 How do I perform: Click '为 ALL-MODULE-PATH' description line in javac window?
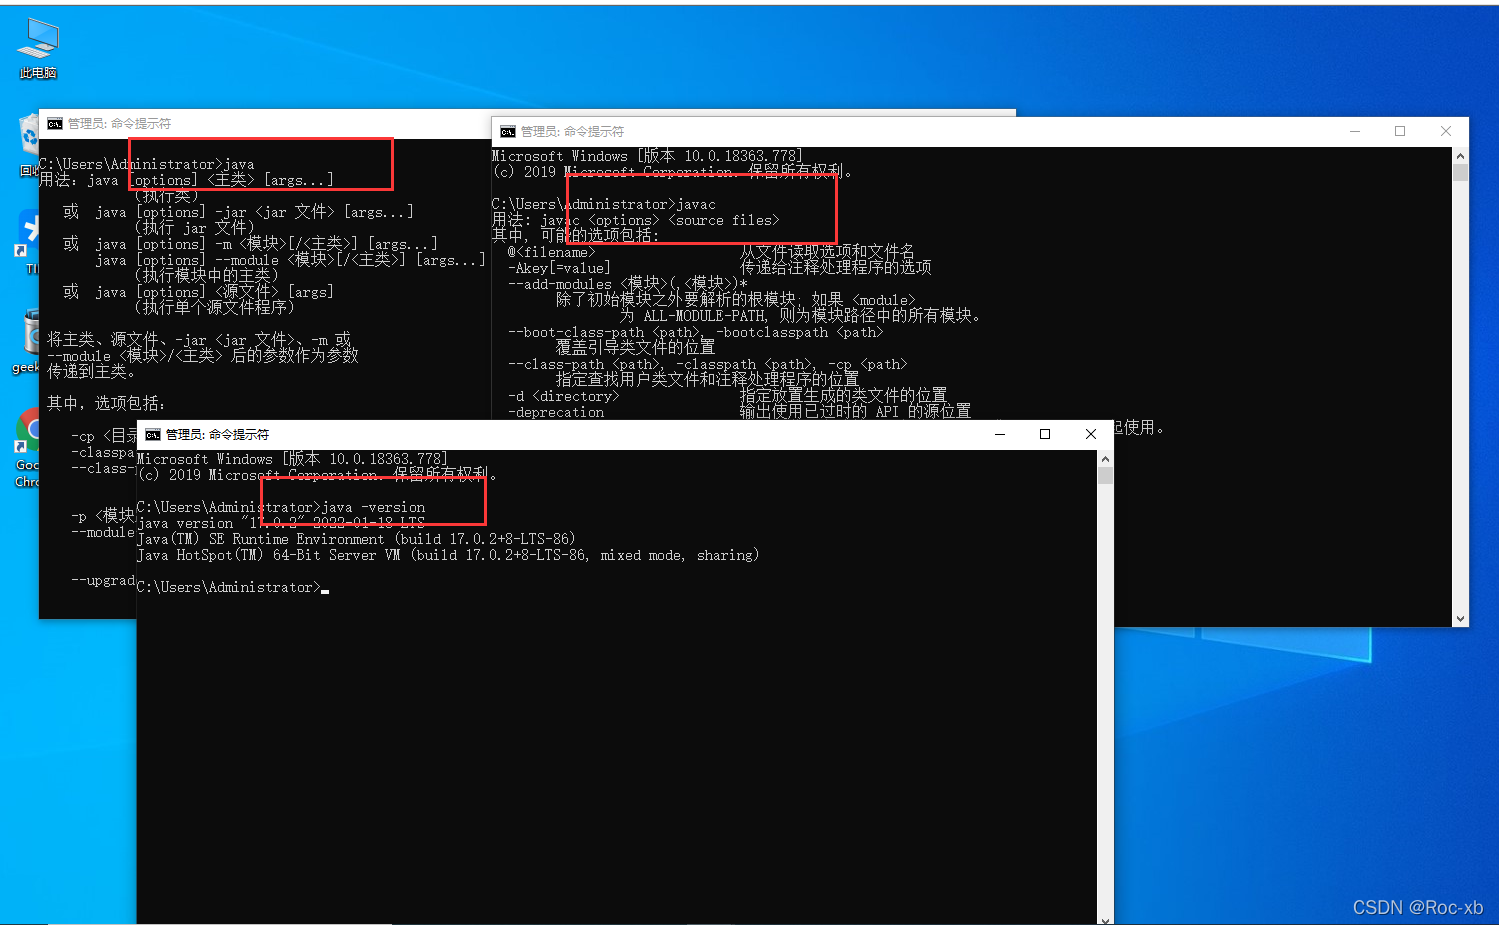(801, 315)
